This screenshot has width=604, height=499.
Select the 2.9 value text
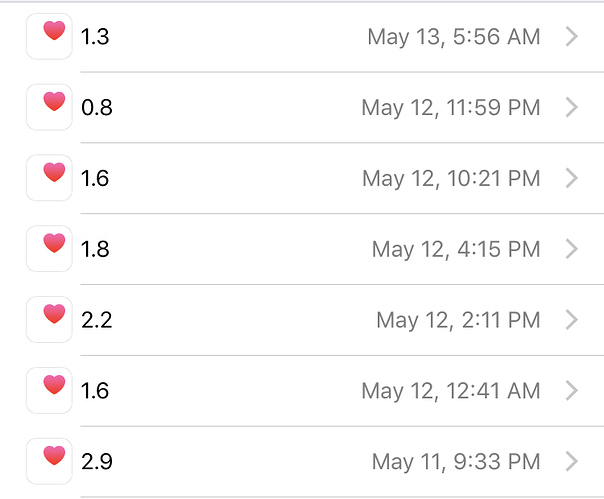(x=97, y=462)
